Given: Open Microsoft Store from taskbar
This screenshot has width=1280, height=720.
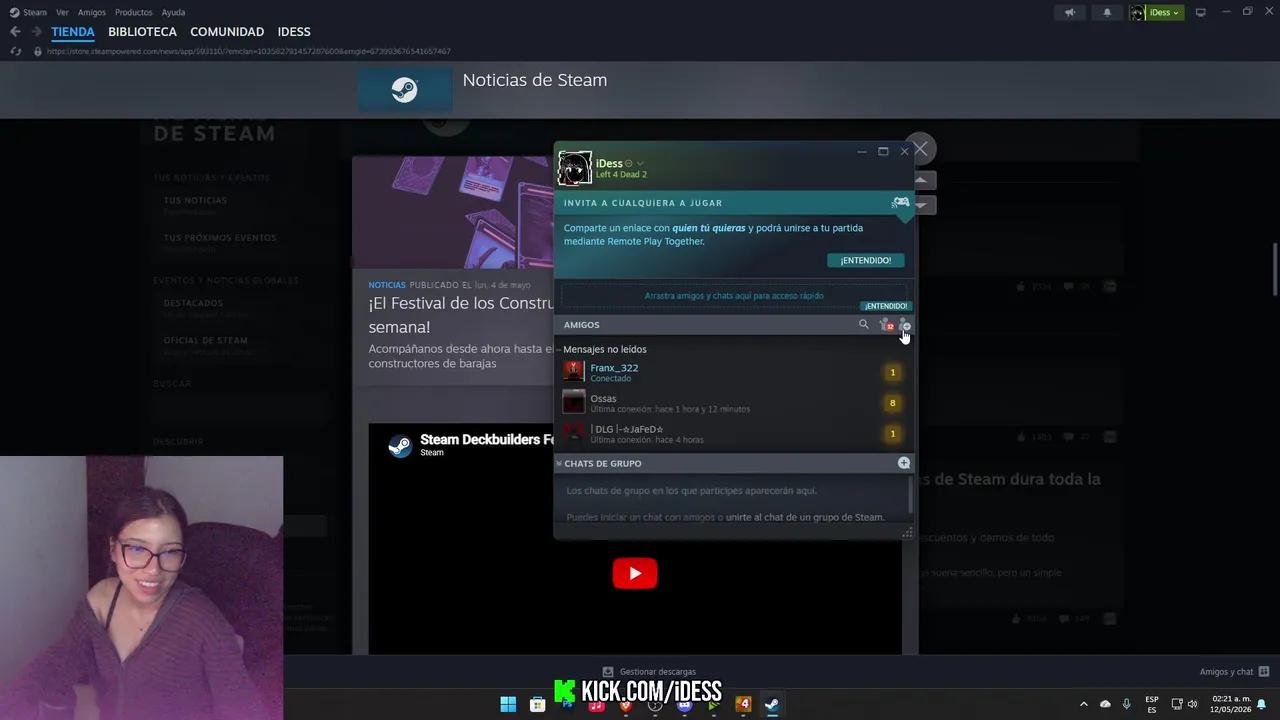Looking at the screenshot, I should tap(537, 704).
